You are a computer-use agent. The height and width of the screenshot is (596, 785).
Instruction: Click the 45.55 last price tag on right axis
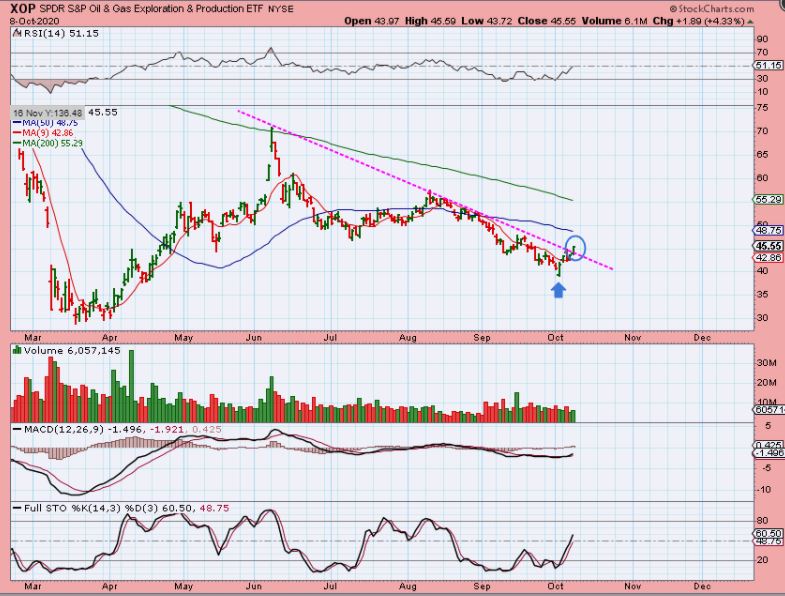pos(768,246)
